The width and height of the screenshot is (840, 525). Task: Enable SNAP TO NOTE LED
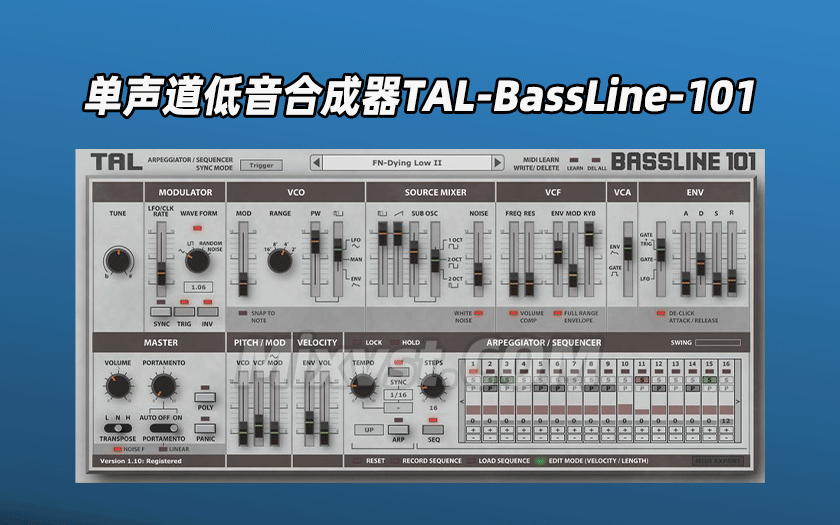point(243,313)
